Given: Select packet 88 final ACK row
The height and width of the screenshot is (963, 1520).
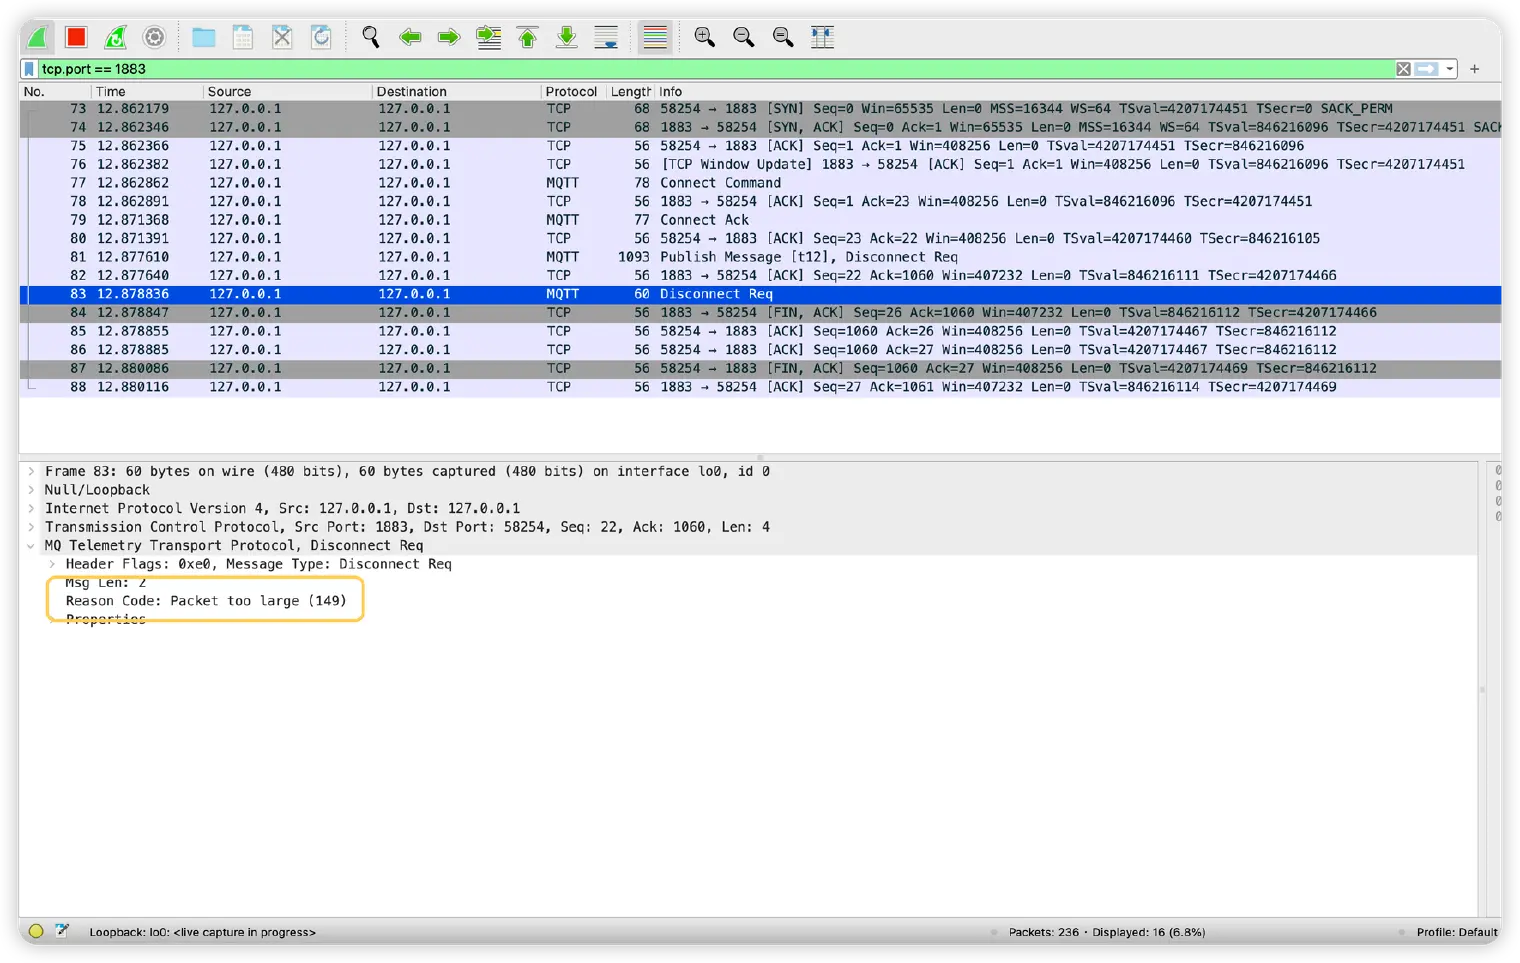Looking at the screenshot, I should [x=760, y=387].
